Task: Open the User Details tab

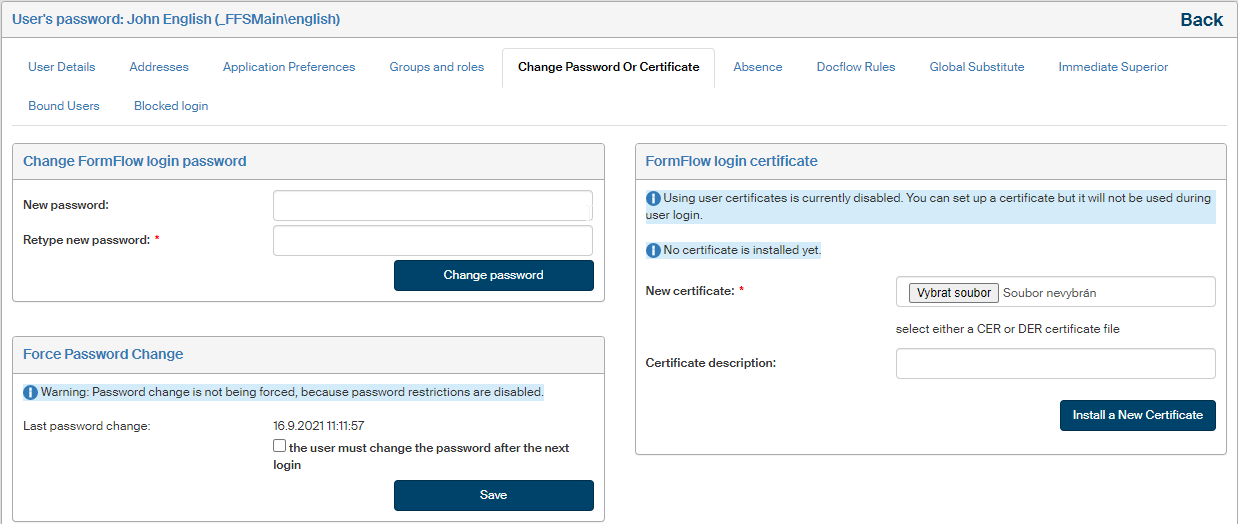Action: 62,67
